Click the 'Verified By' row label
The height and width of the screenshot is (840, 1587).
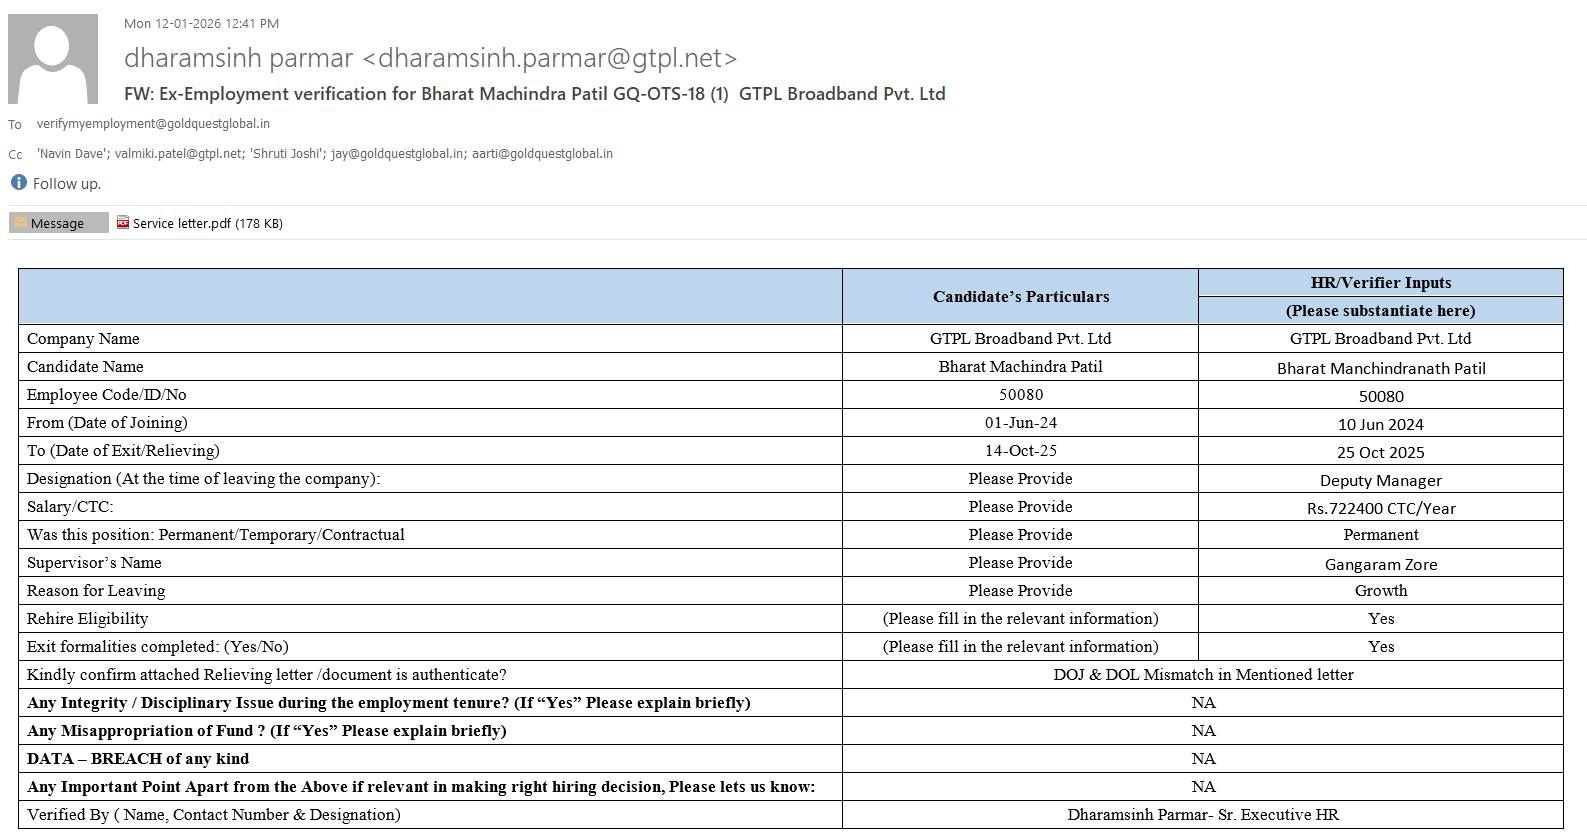214,815
